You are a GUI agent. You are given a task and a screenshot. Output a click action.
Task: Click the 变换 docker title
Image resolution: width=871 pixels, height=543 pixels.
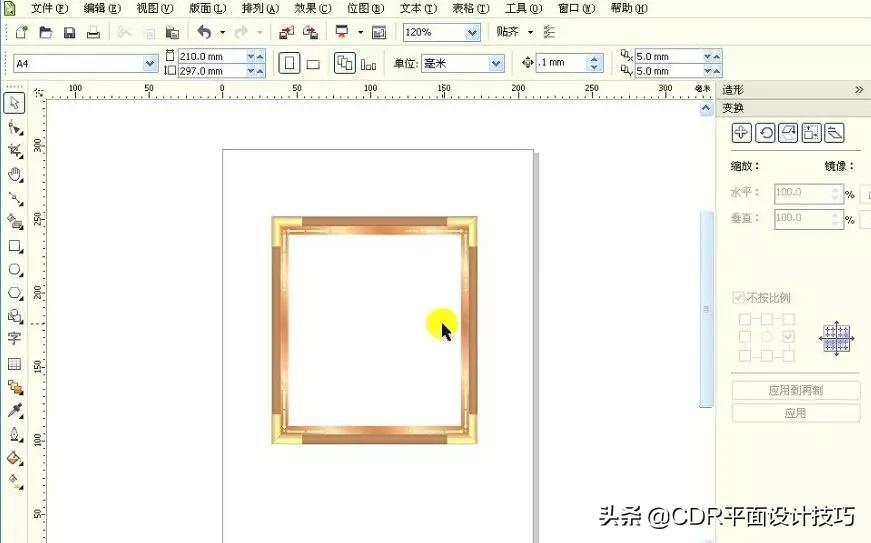(x=733, y=108)
